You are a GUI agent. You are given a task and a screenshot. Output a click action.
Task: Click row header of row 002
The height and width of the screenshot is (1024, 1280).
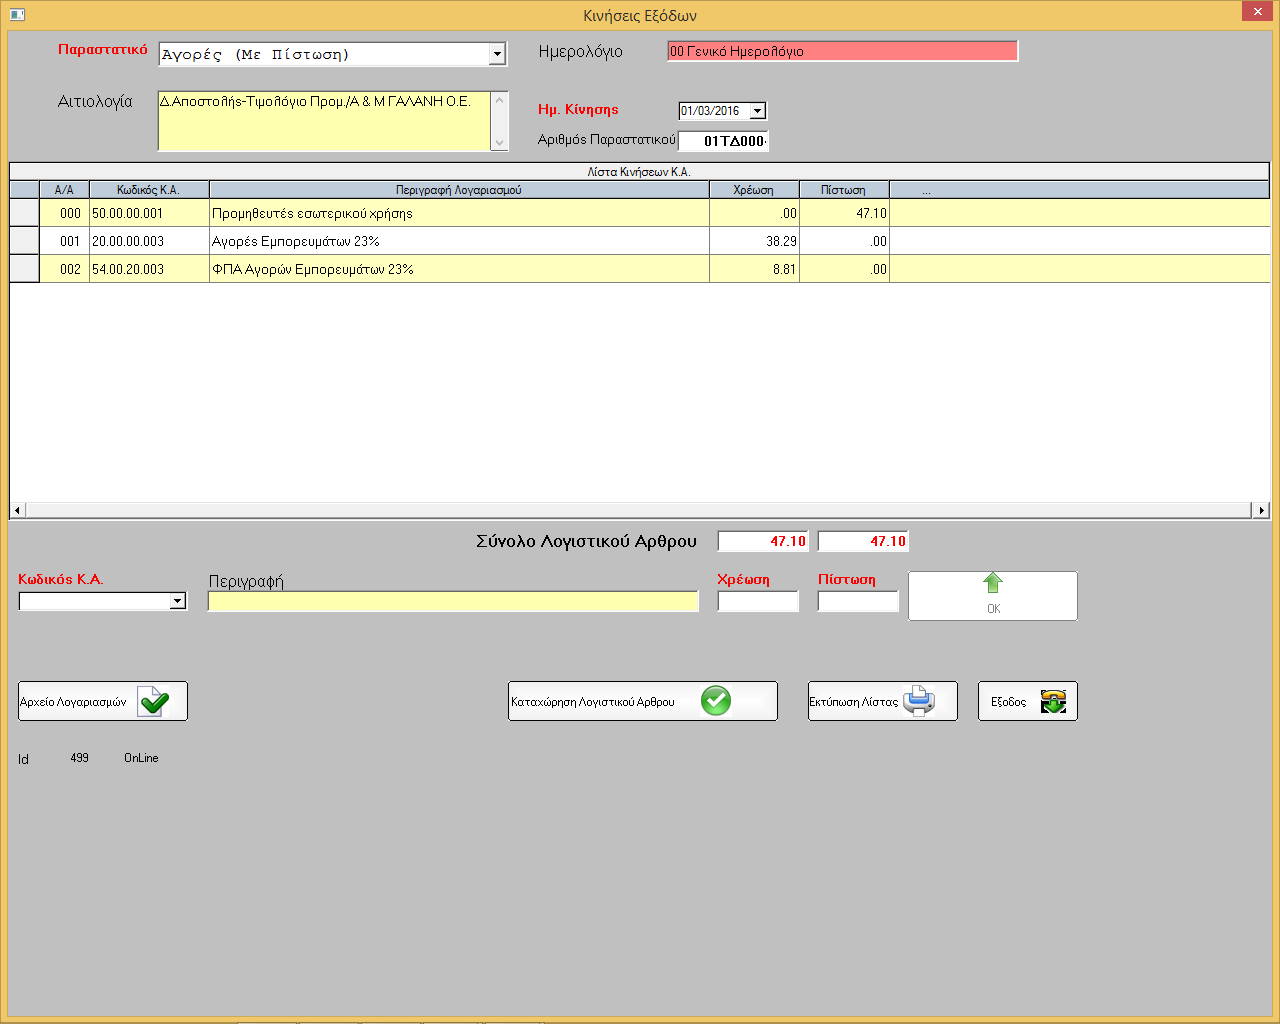click(24, 269)
